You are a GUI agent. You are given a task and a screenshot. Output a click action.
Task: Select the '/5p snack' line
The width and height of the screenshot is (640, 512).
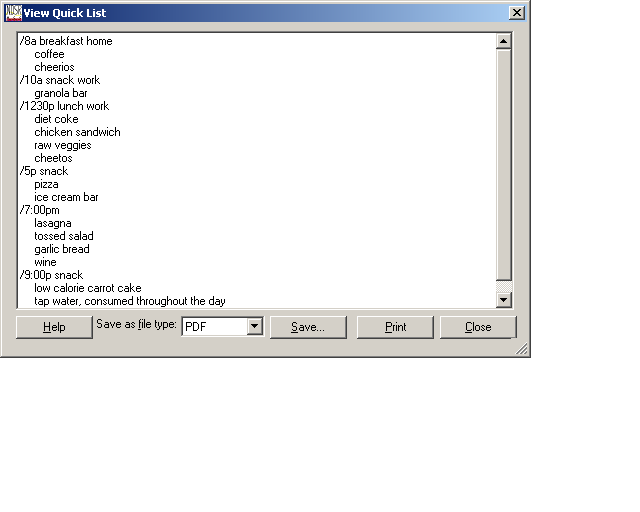pos(44,171)
